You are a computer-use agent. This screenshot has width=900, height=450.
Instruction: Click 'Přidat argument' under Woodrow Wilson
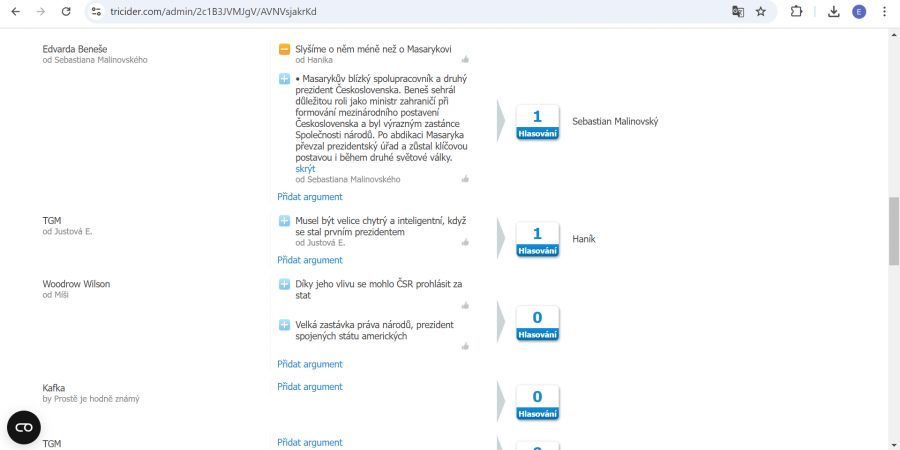tap(310, 364)
